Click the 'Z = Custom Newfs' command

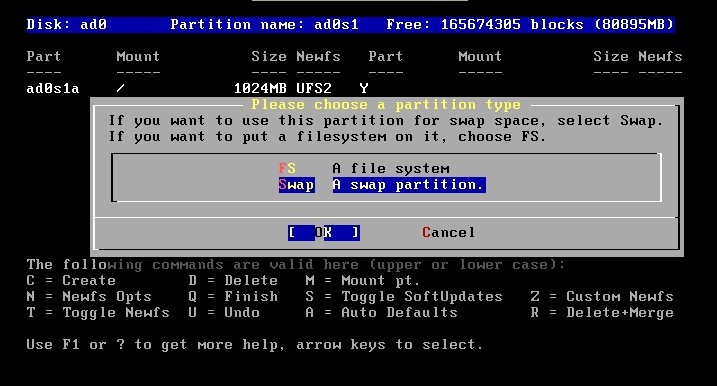pos(602,296)
